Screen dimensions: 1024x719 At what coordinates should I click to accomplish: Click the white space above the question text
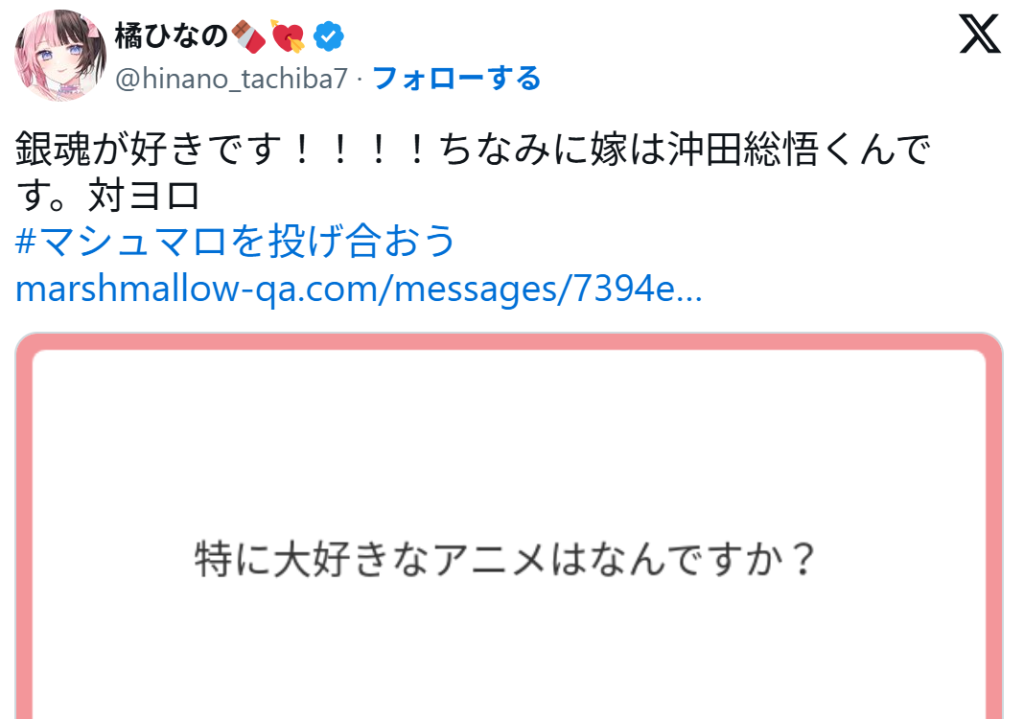pyautogui.click(x=509, y=444)
